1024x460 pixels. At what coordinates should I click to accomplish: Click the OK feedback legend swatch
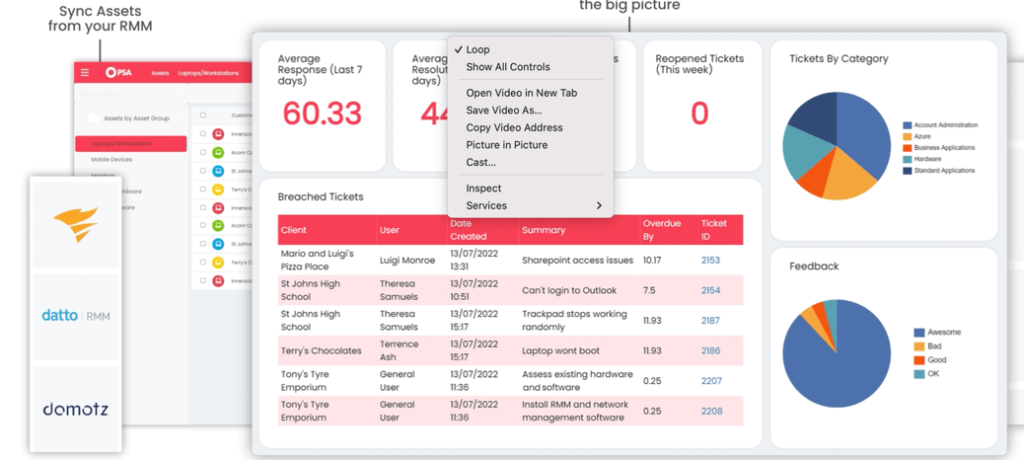tap(920, 374)
